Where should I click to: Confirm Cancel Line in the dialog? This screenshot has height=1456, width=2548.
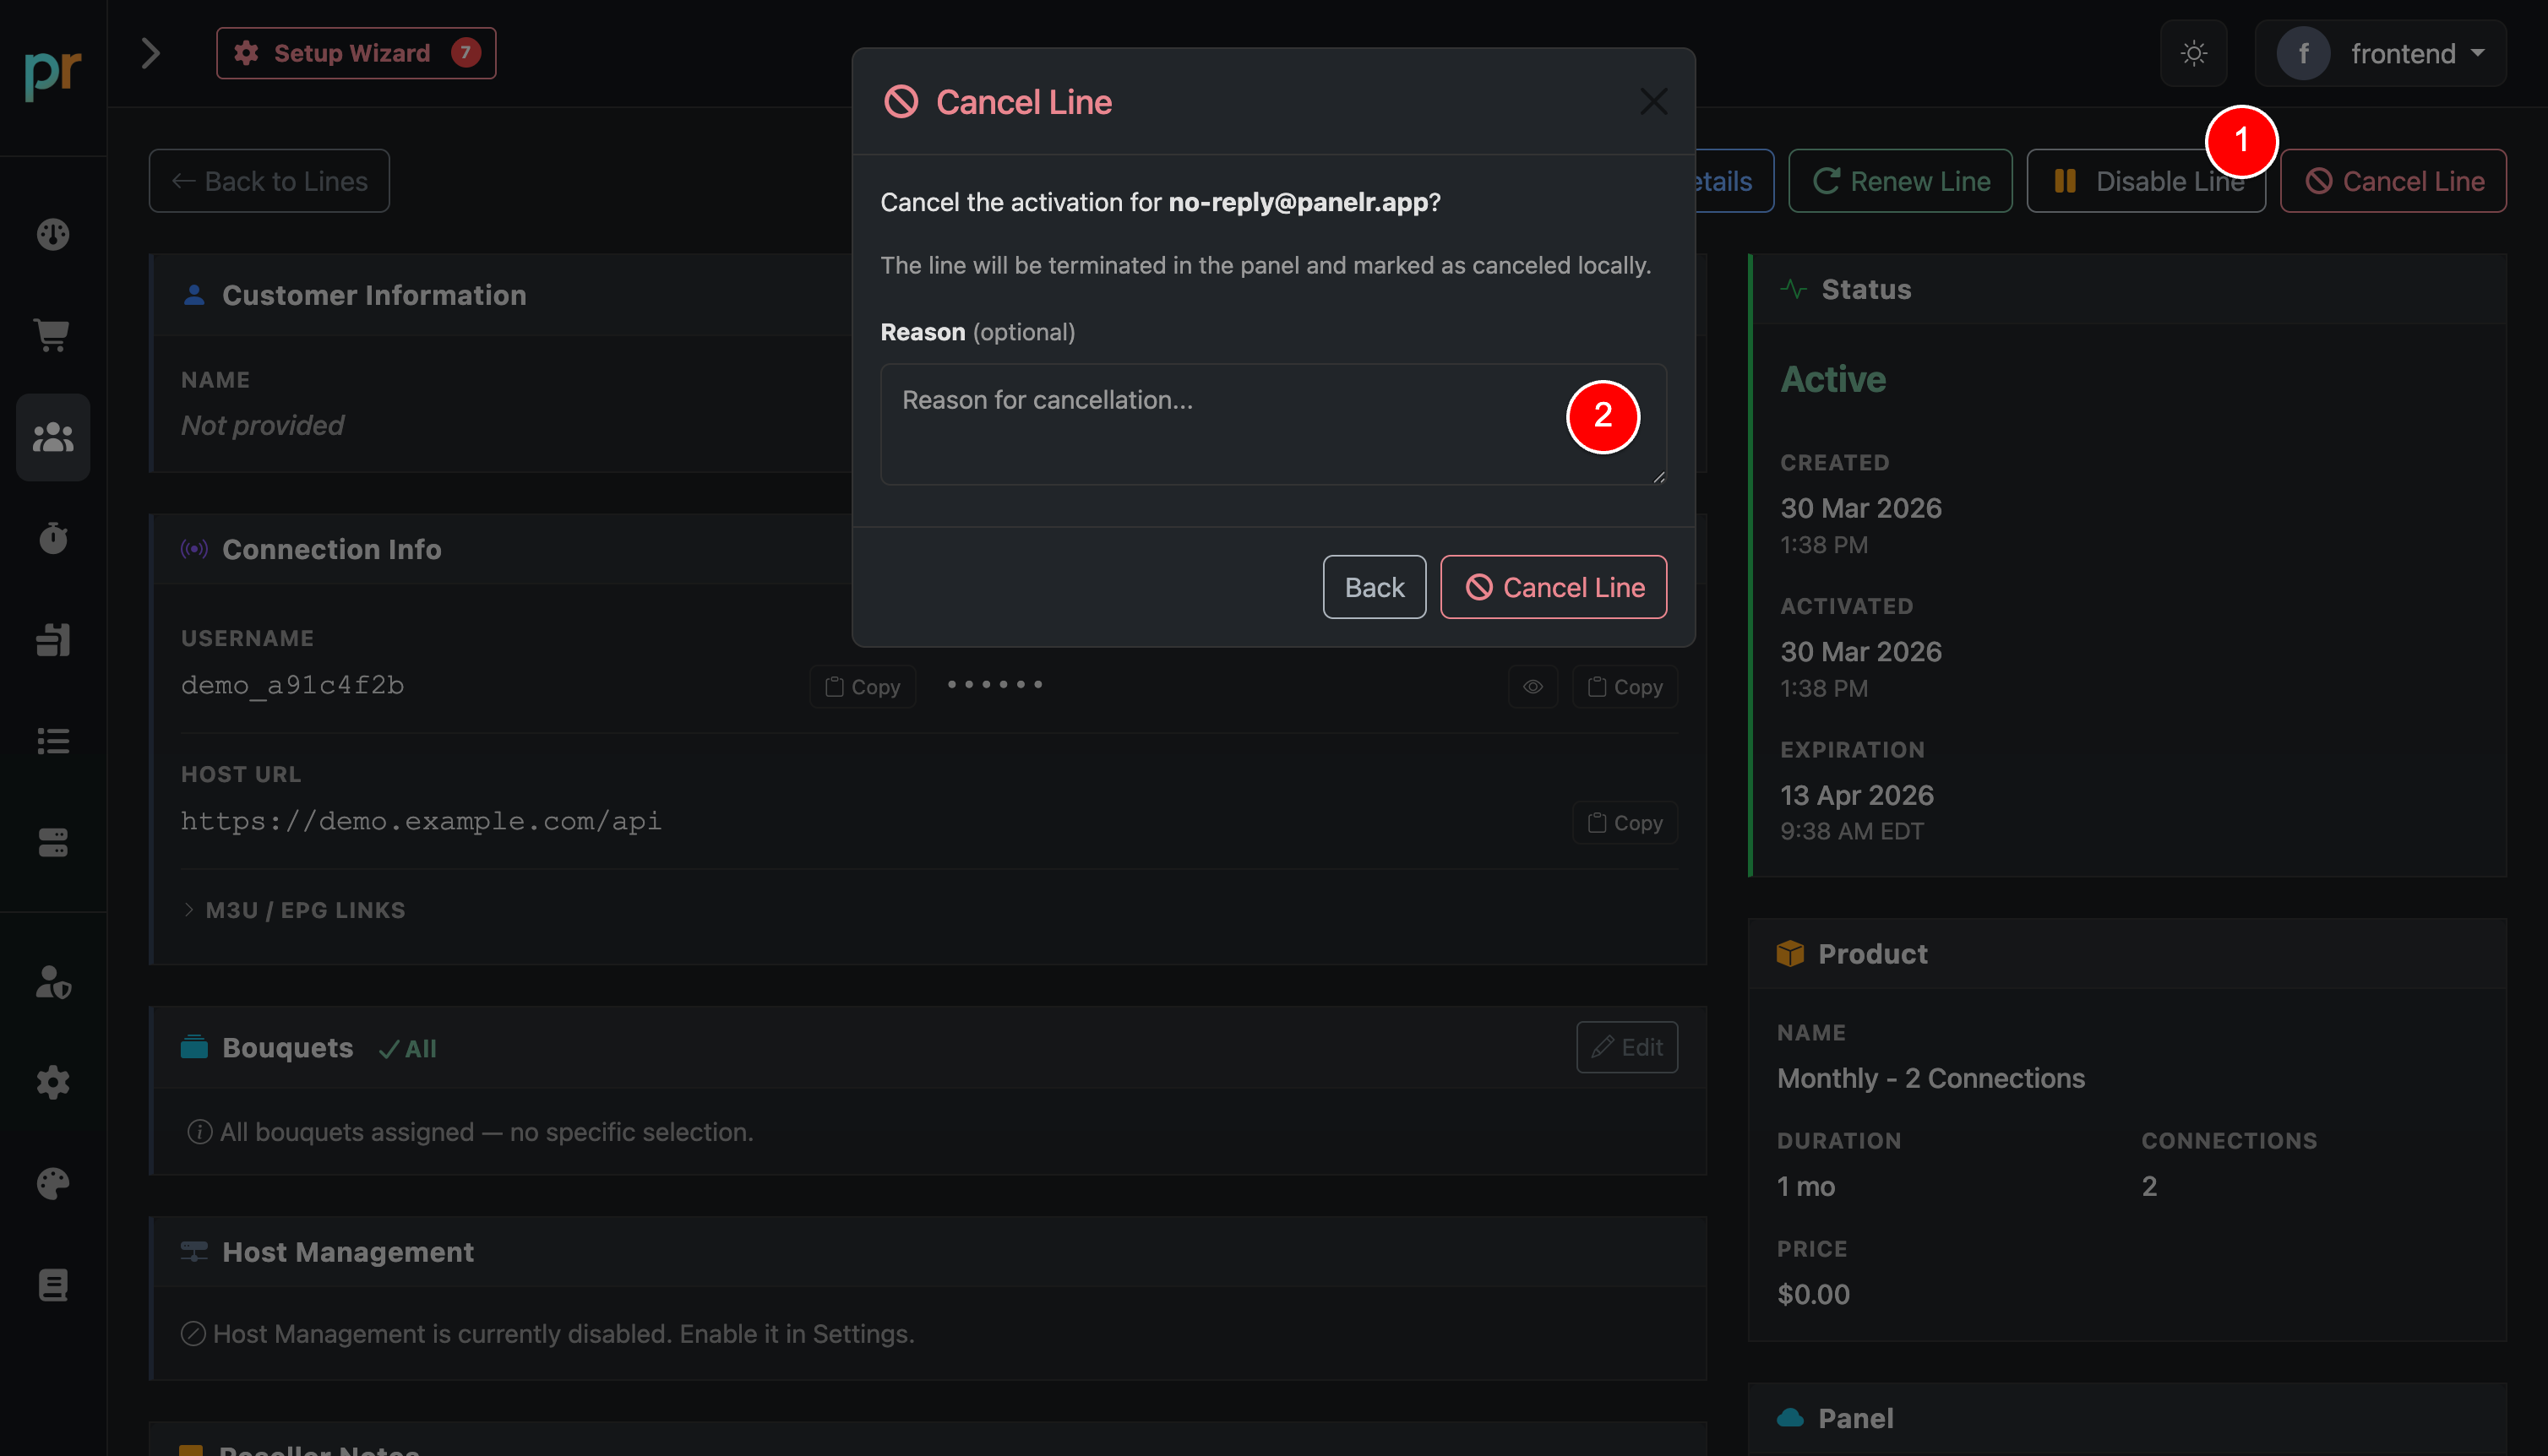pyautogui.click(x=1553, y=587)
